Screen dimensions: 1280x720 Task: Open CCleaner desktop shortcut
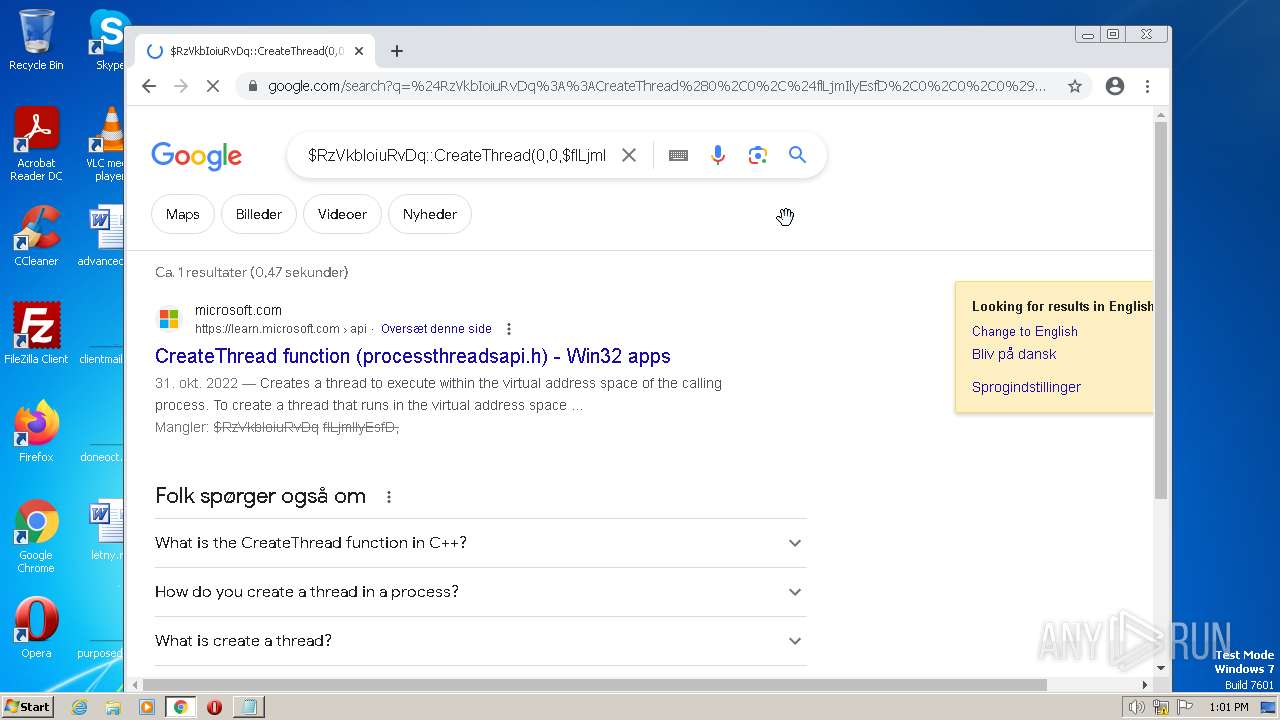tap(36, 236)
